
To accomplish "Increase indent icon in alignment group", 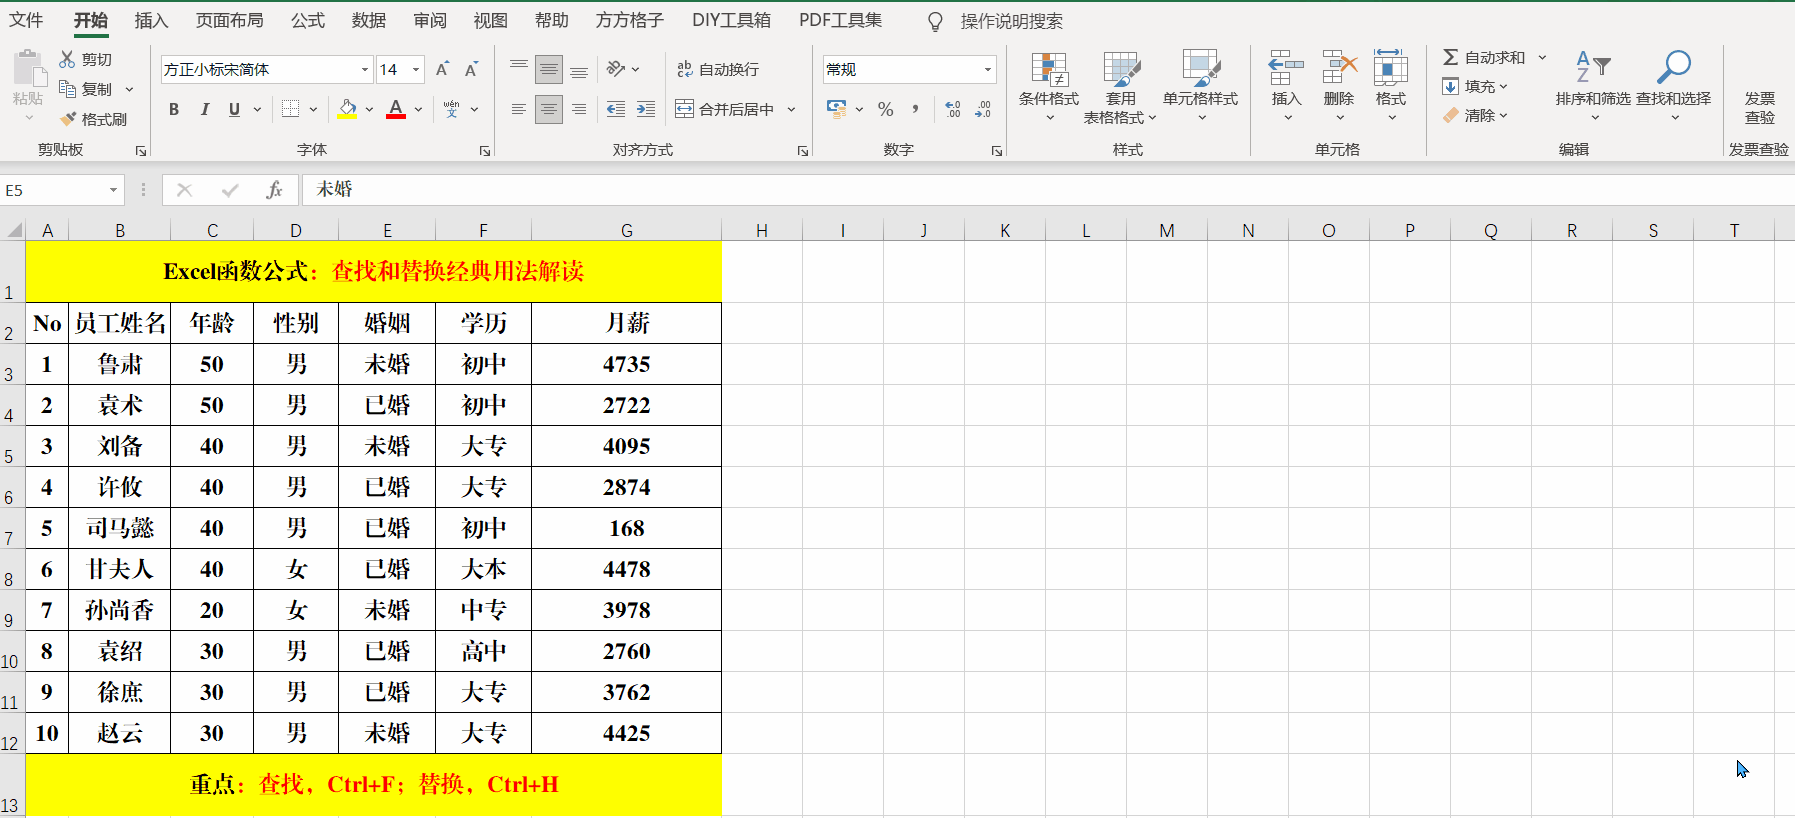I will [646, 109].
